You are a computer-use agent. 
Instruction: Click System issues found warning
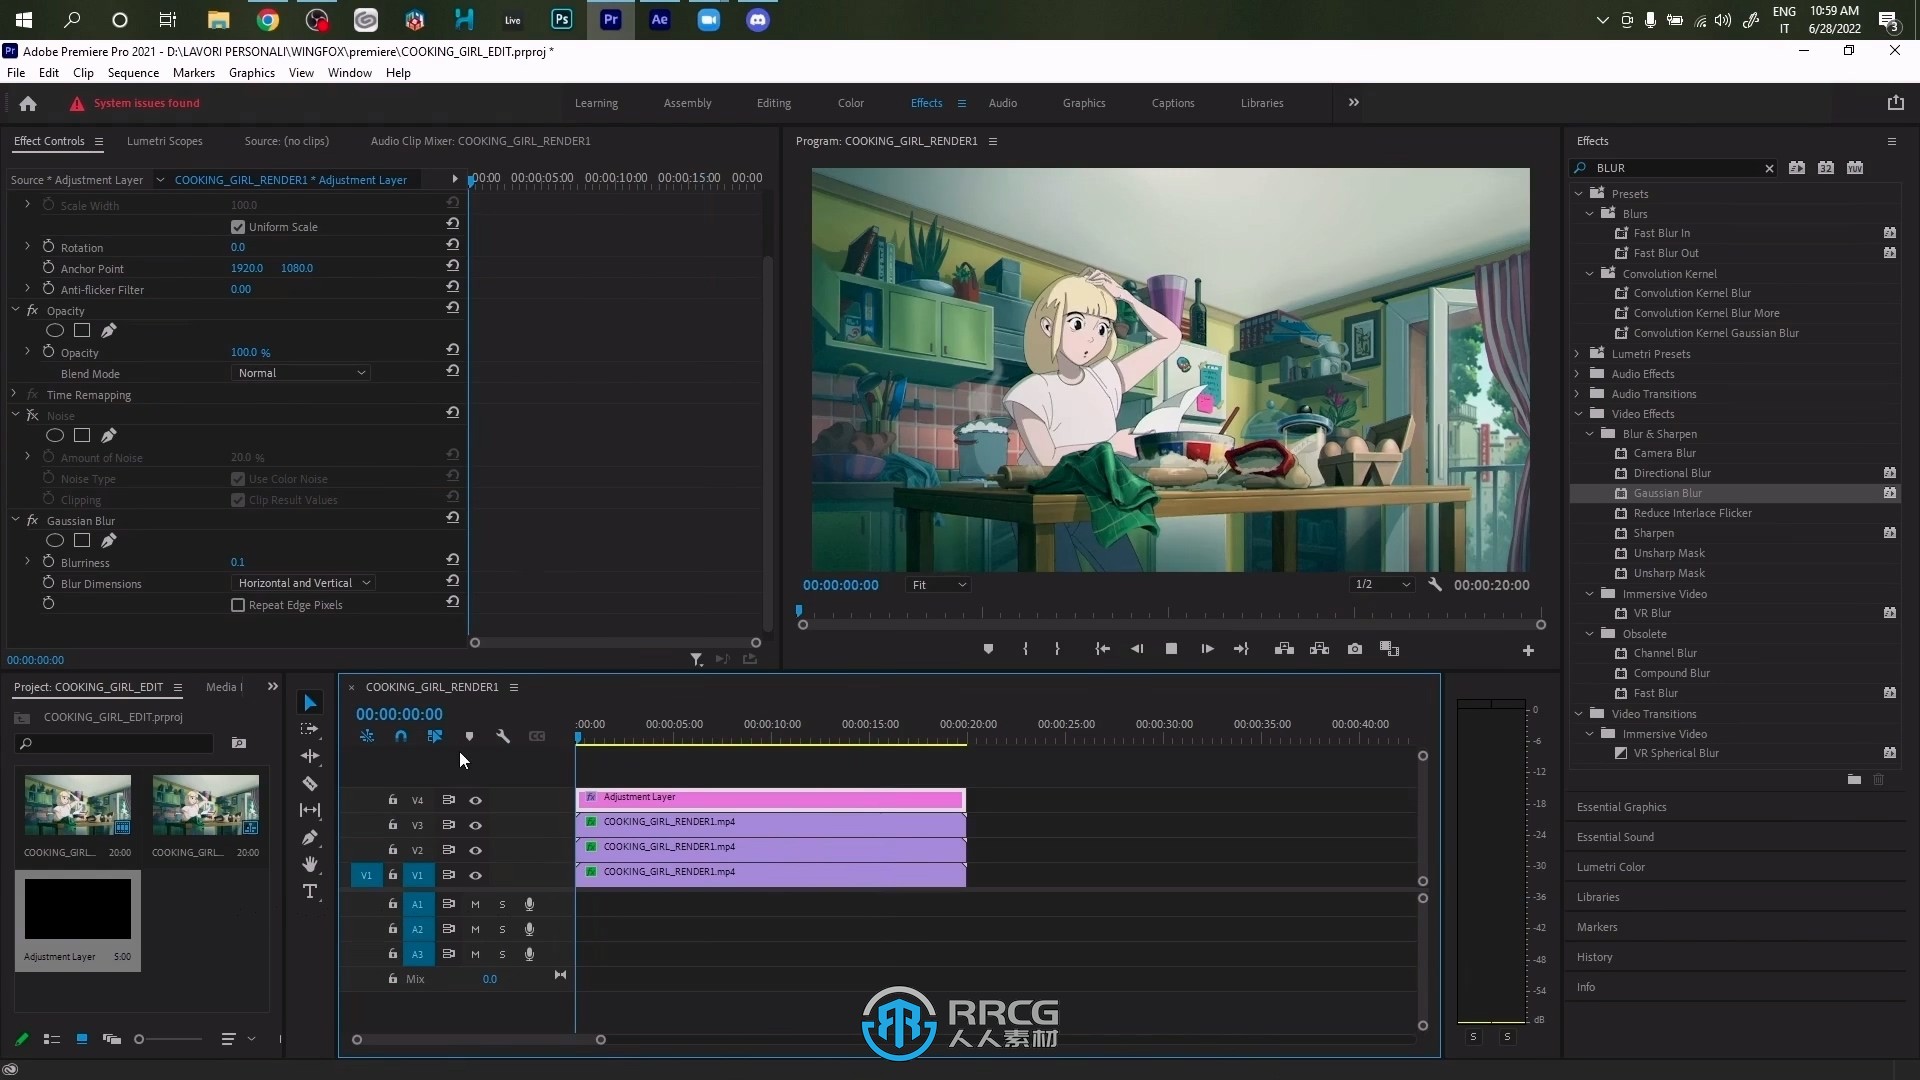[x=135, y=103]
